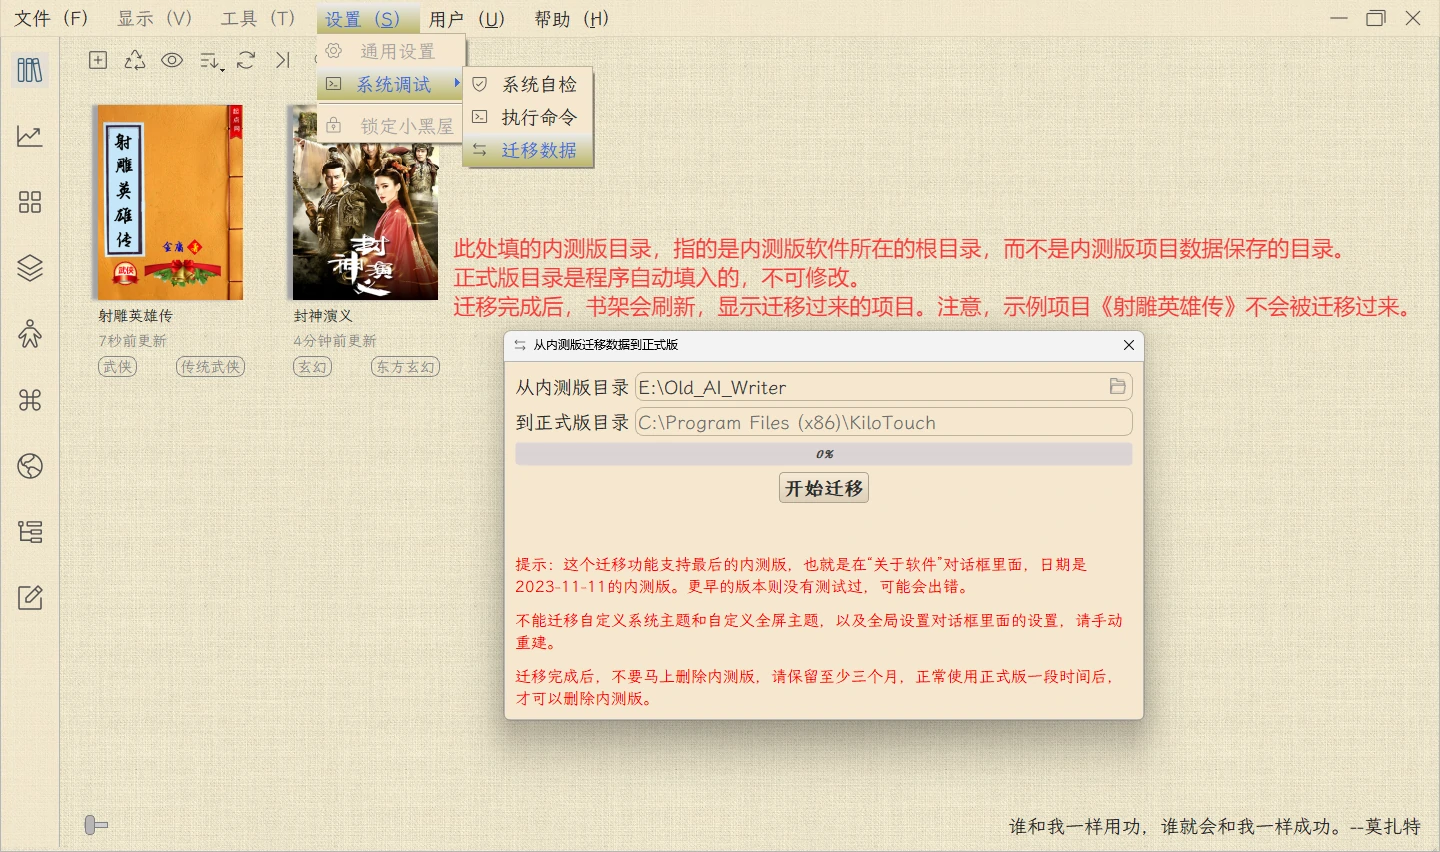Click the 武侠 tag under 射雕英雄传
The image size is (1440, 852).
pyautogui.click(x=118, y=367)
